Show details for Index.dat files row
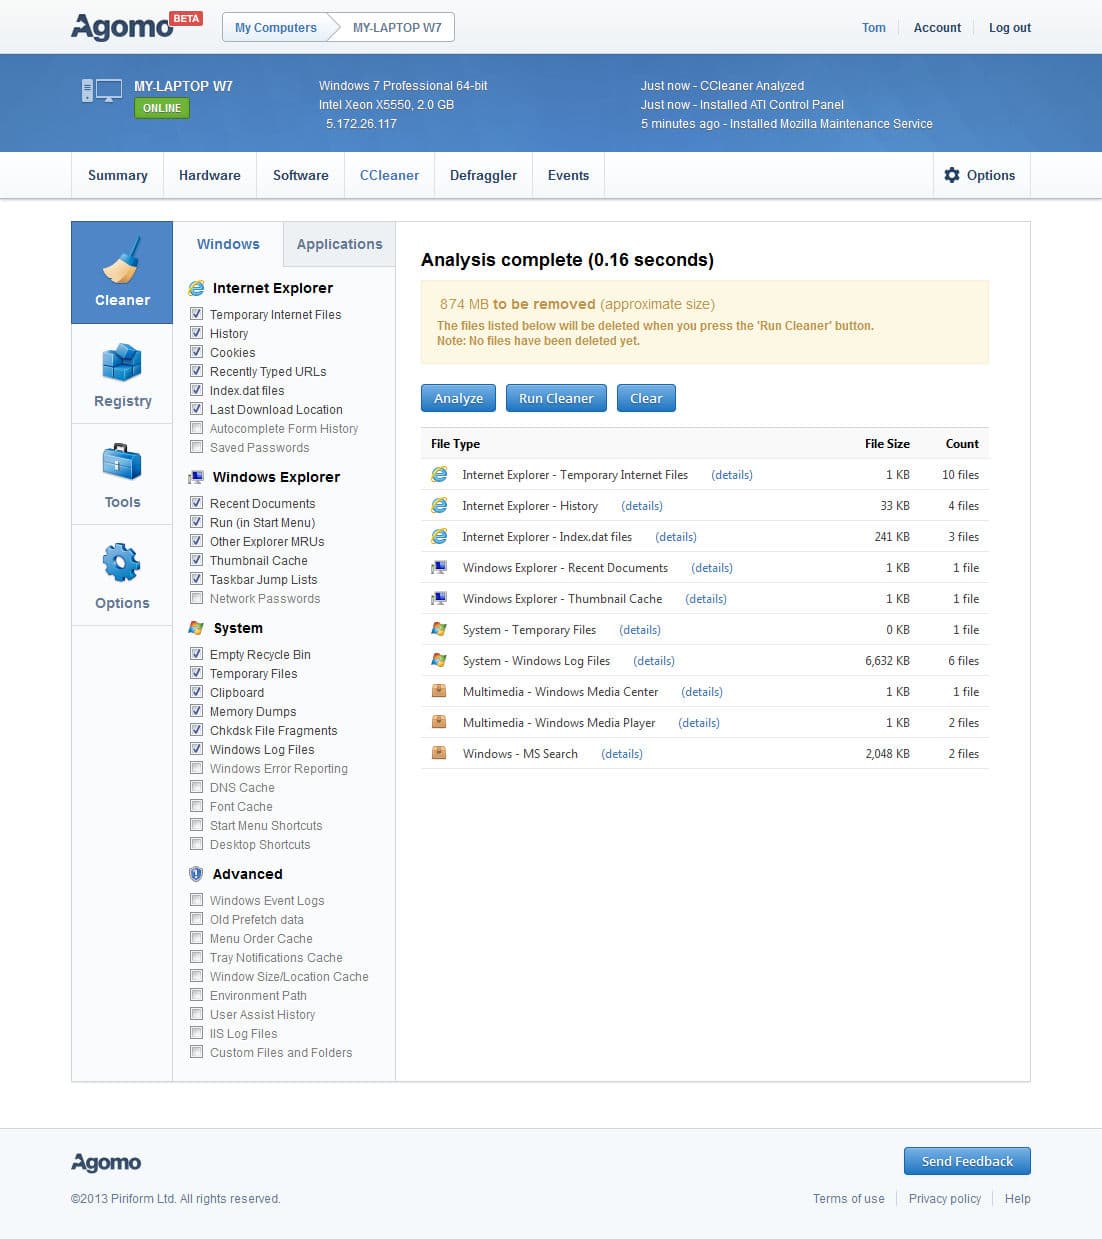 pos(675,537)
